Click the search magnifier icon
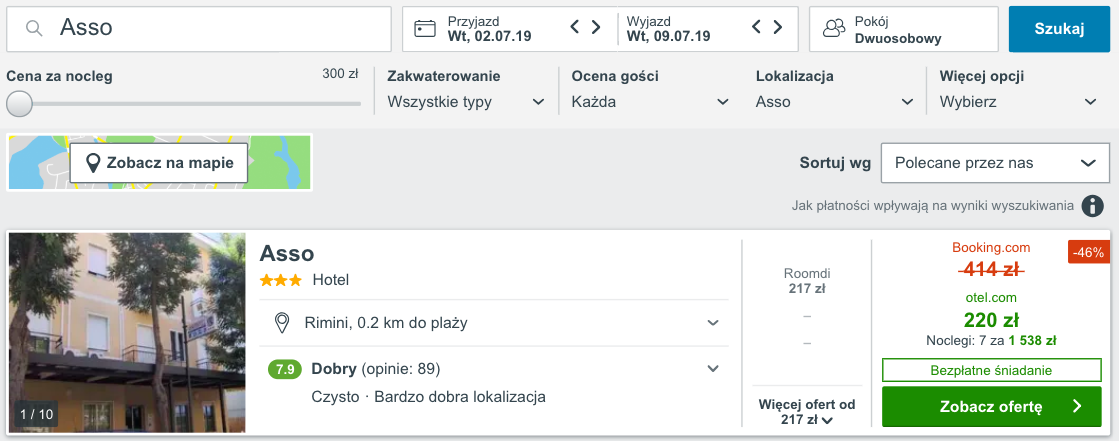The height and width of the screenshot is (441, 1119). (x=34, y=28)
